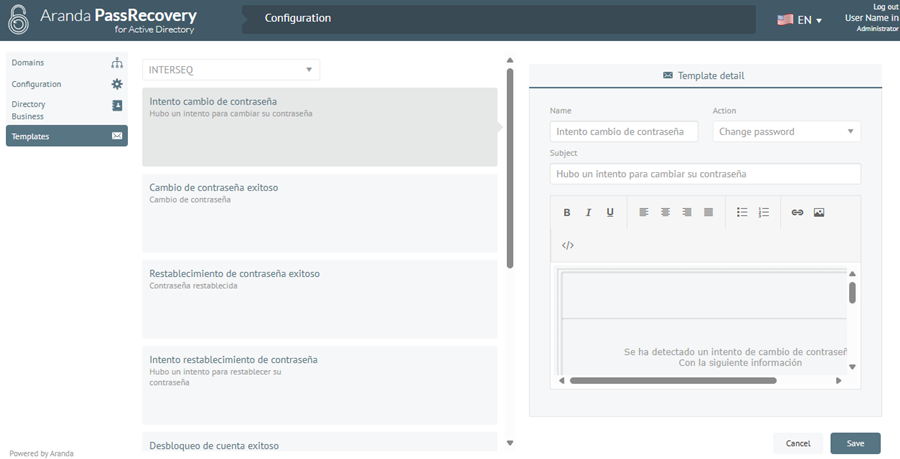
Task: Cancel the template editing
Action: (798, 443)
